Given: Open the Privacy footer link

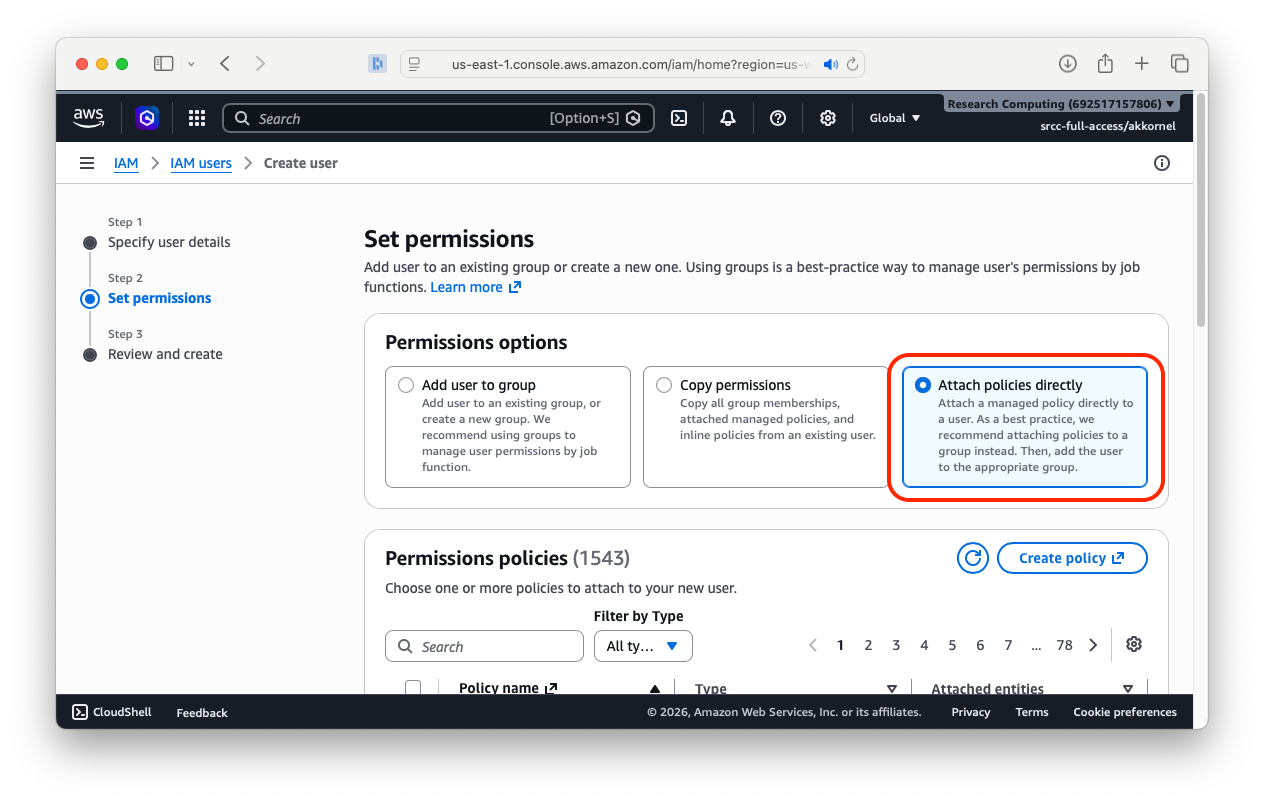Looking at the screenshot, I should (x=971, y=712).
